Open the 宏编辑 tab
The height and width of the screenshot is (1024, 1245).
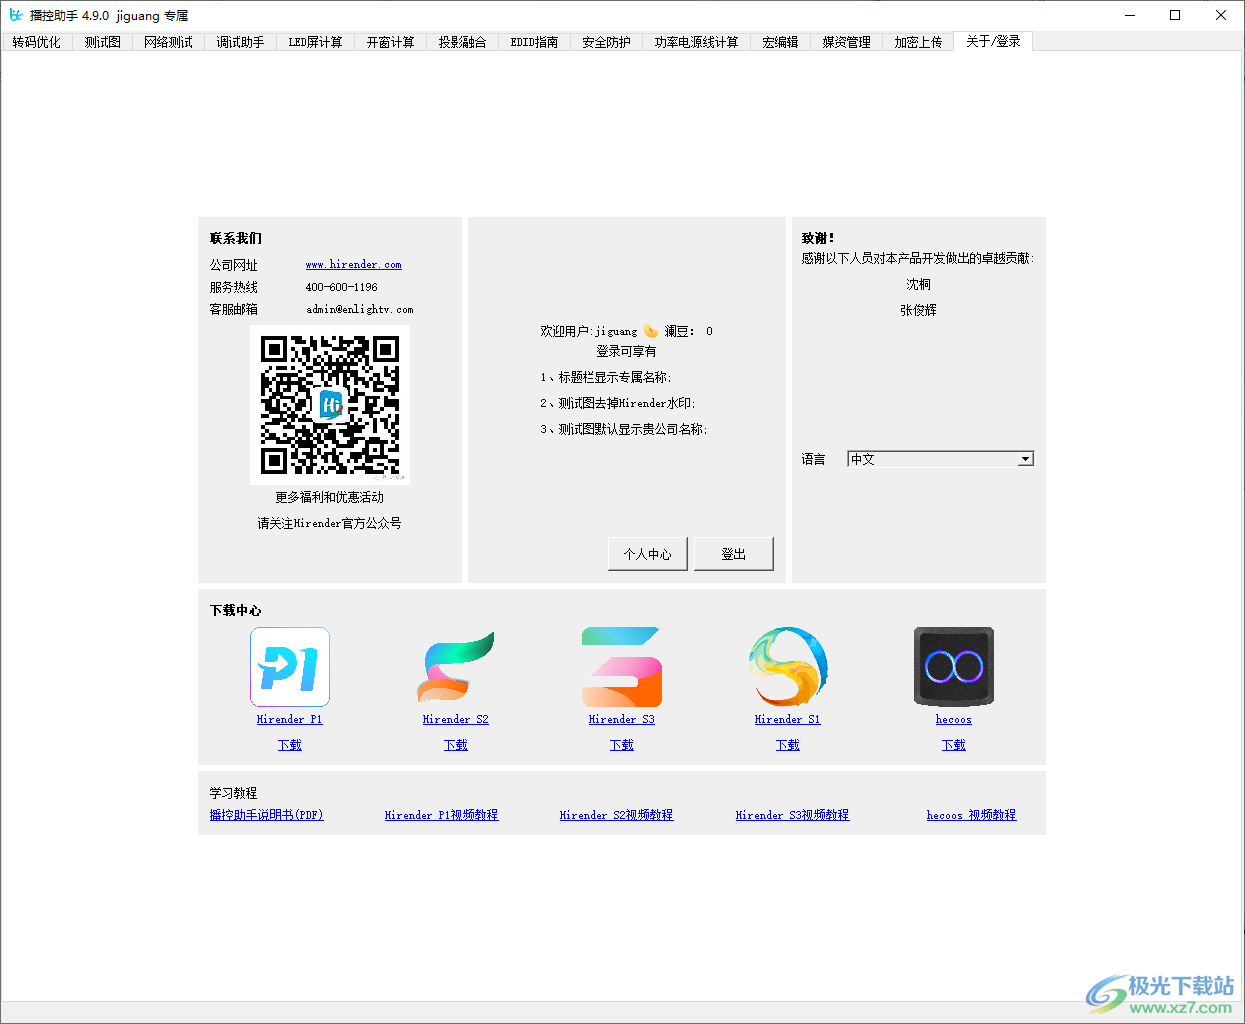[x=779, y=42]
